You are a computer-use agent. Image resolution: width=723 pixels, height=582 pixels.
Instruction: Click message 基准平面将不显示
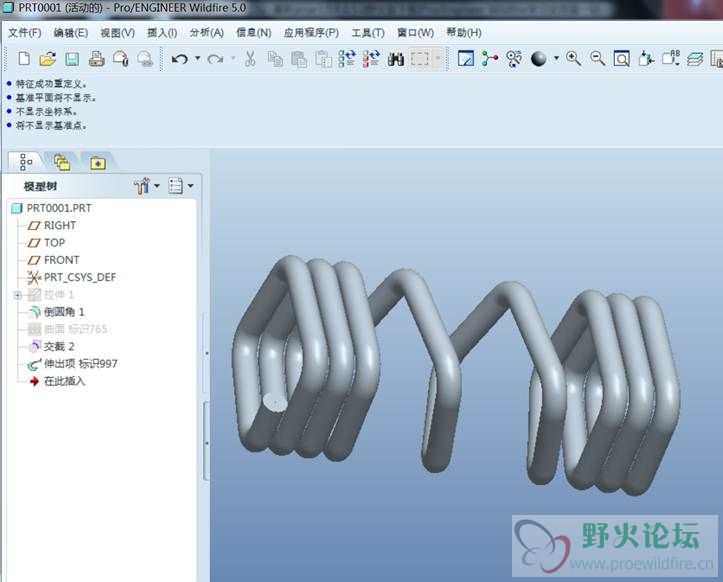56,98
